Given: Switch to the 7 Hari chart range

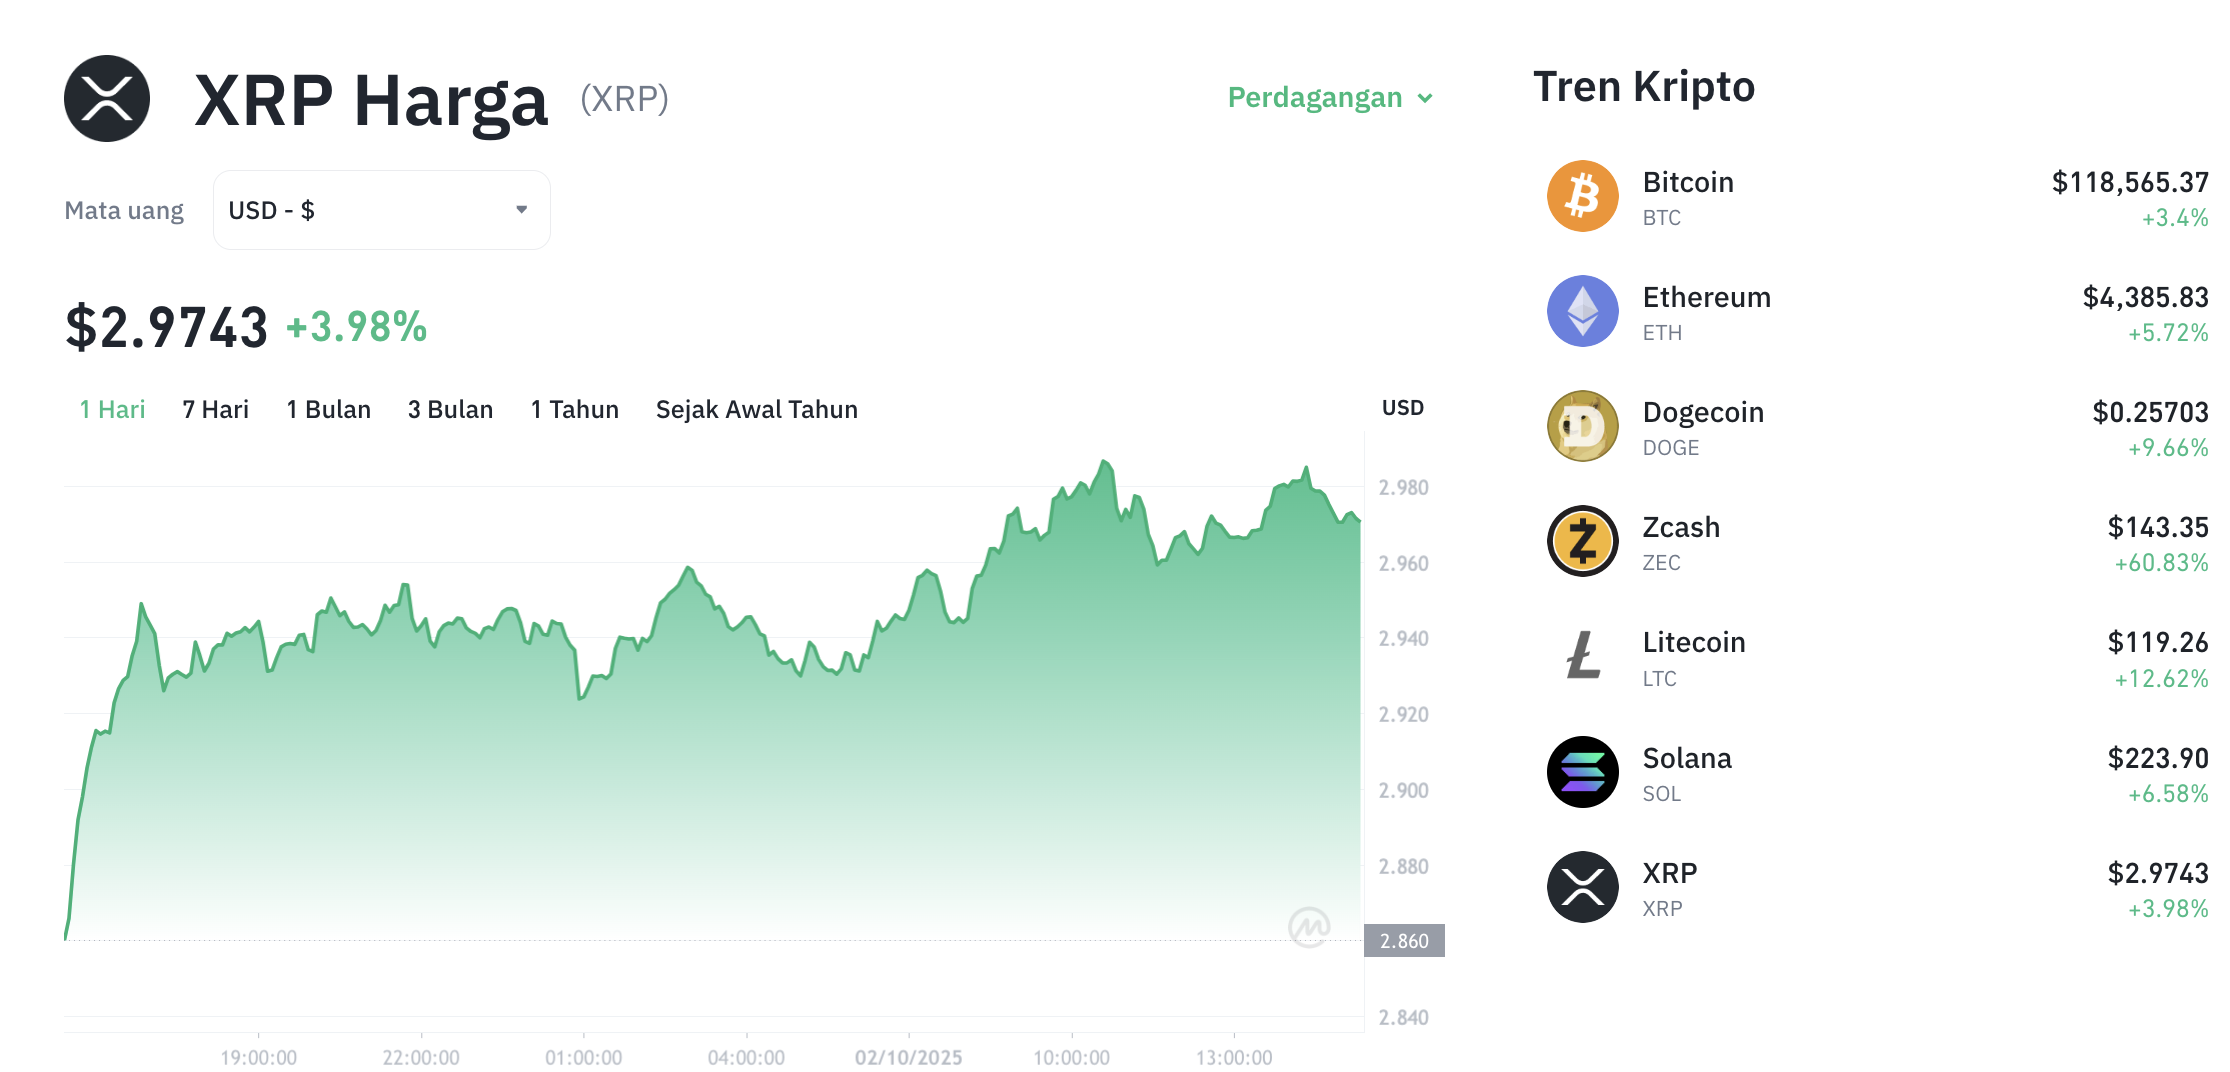Looking at the screenshot, I should pyautogui.click(x=215, y=409).
